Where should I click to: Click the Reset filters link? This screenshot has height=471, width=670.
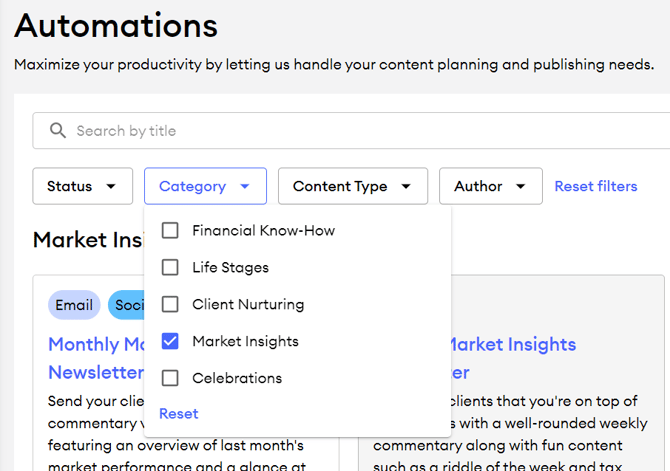tap(595, 186)
